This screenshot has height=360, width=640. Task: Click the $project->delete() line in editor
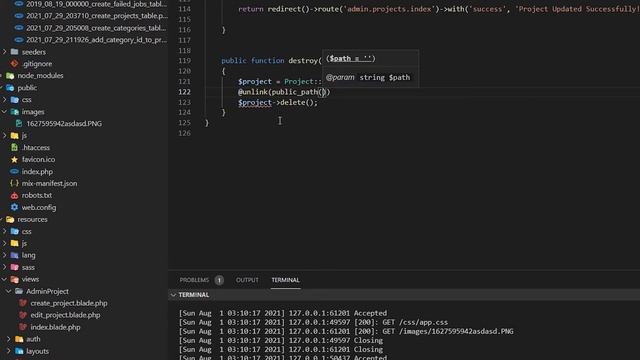278,102
